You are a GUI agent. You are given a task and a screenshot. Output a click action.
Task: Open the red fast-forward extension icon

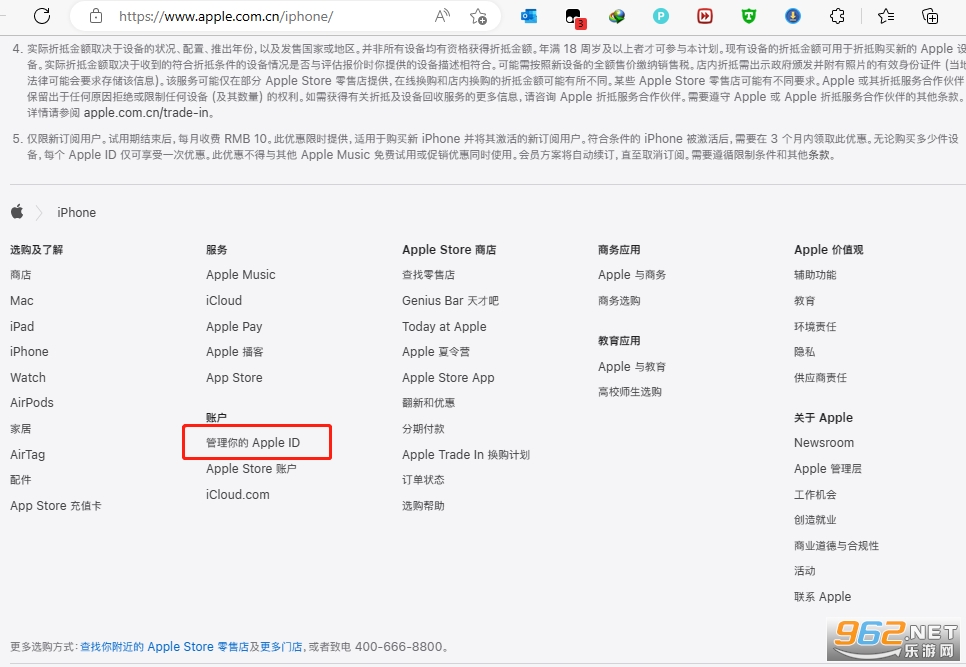pos(704,16)
